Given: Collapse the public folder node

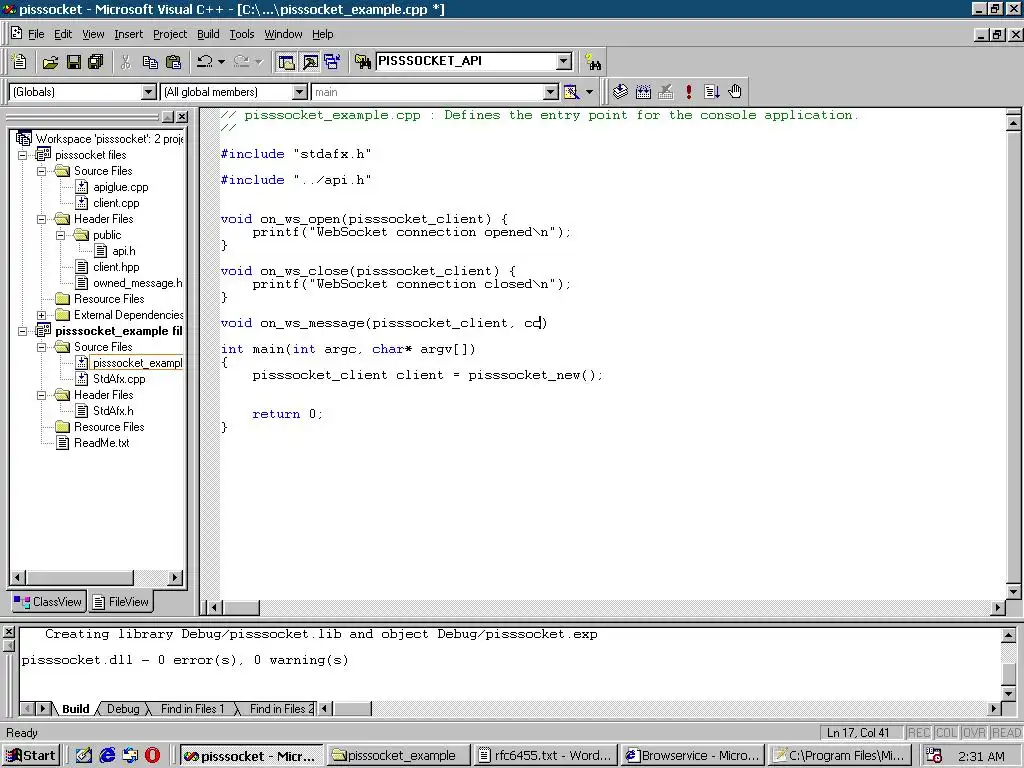Looking at the screenshot, I should tap(61, 235).
